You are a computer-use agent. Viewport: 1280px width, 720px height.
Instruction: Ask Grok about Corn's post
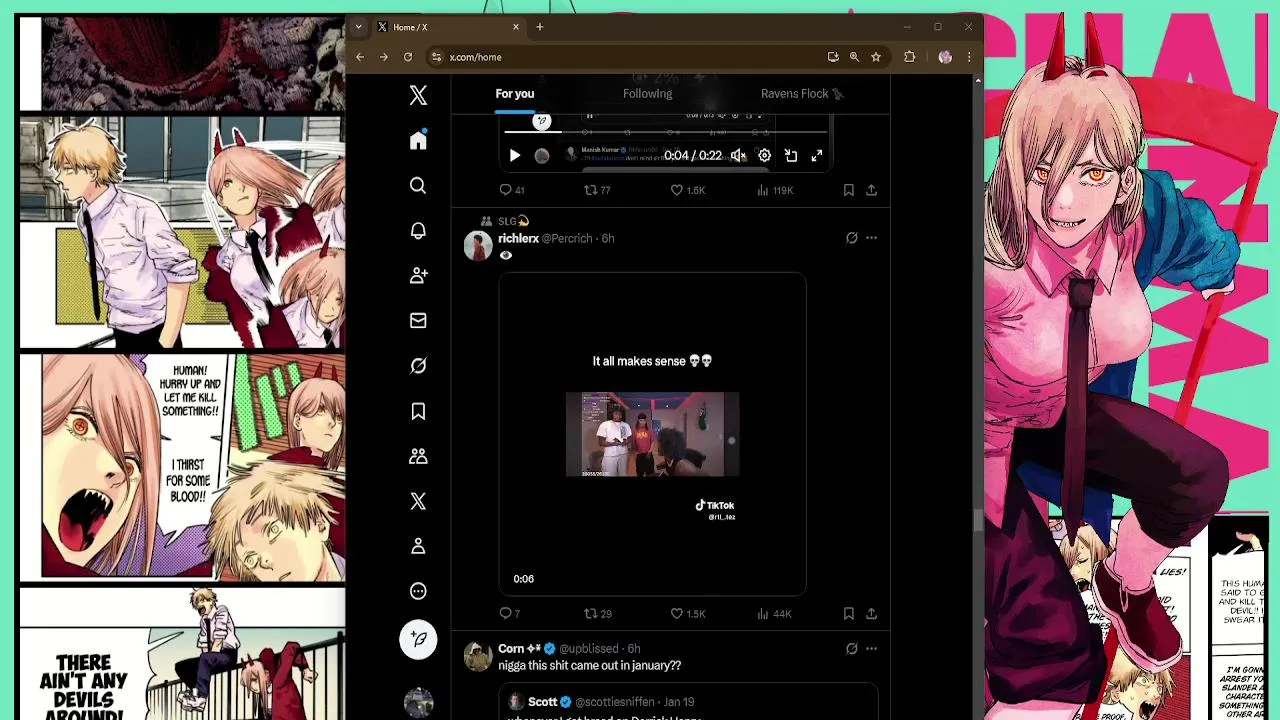pyautogui.click(x=851, y=648)
